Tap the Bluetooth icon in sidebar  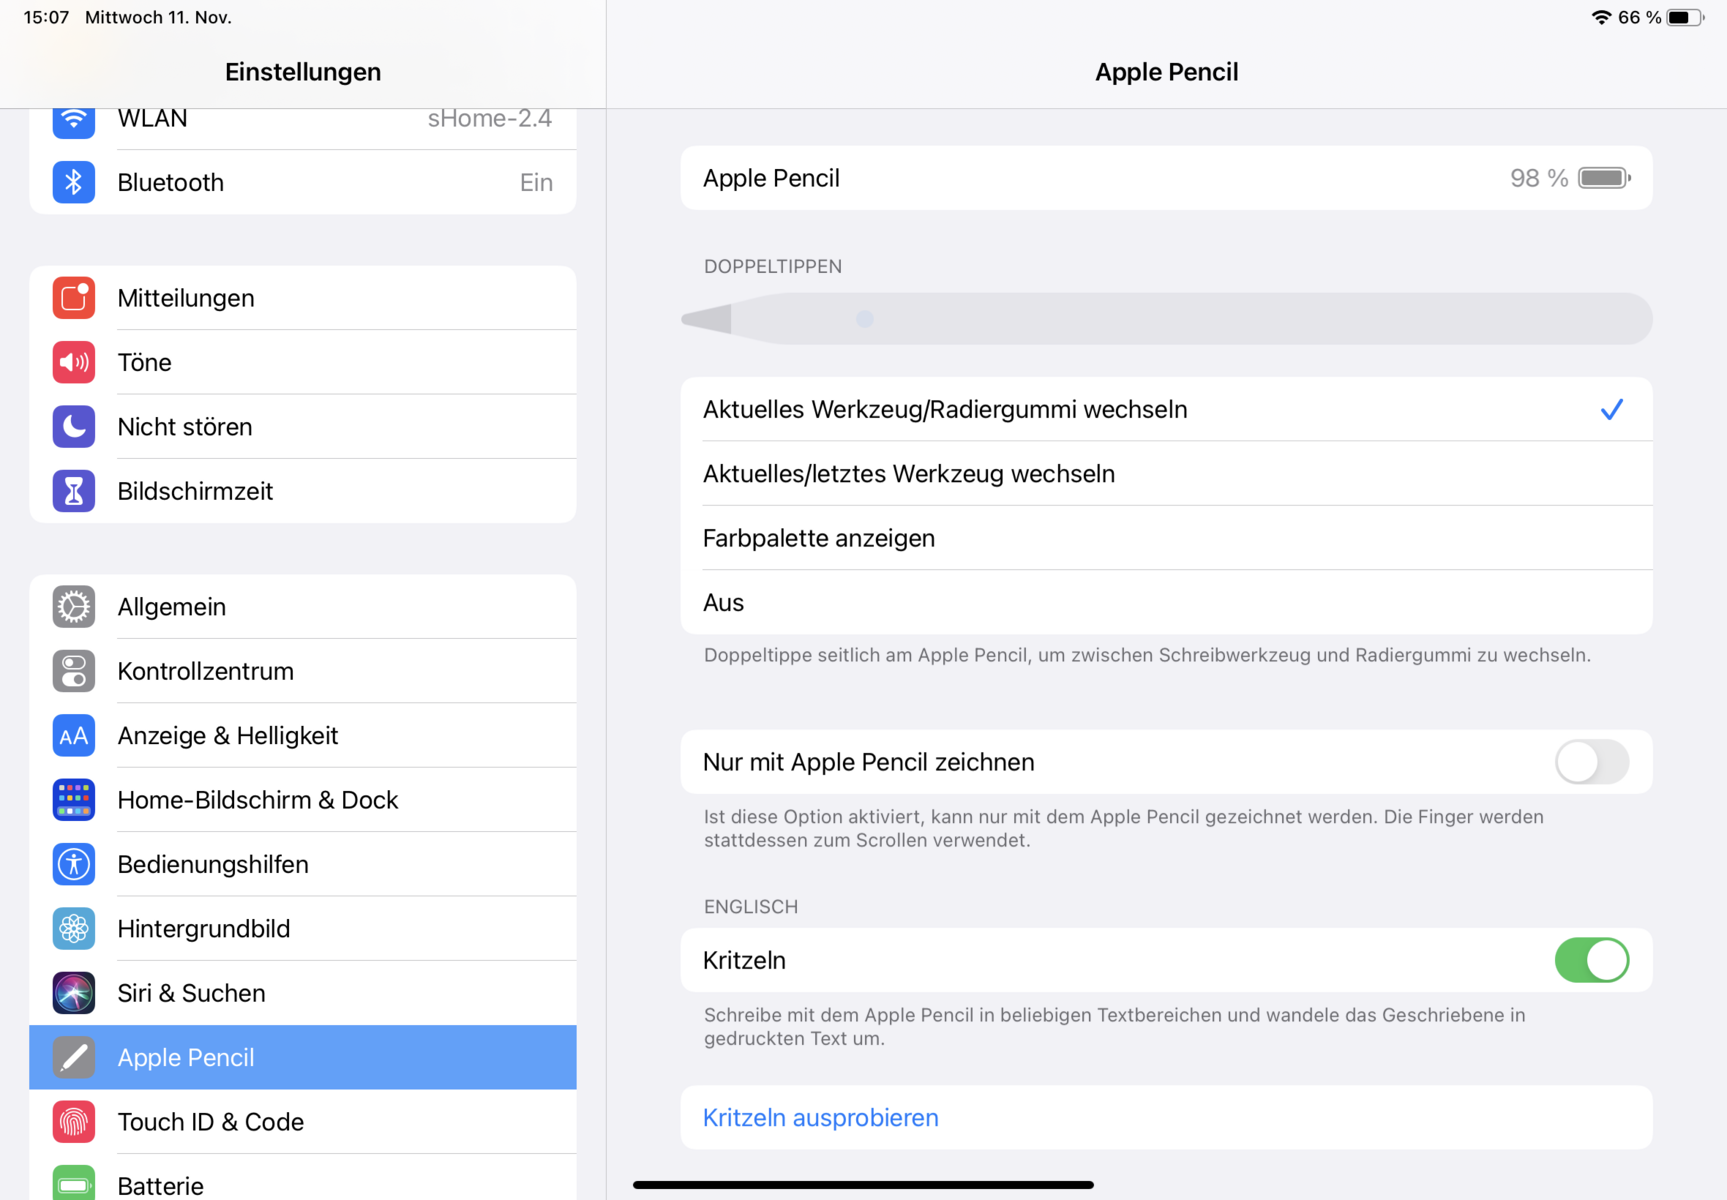pos(74,182)
